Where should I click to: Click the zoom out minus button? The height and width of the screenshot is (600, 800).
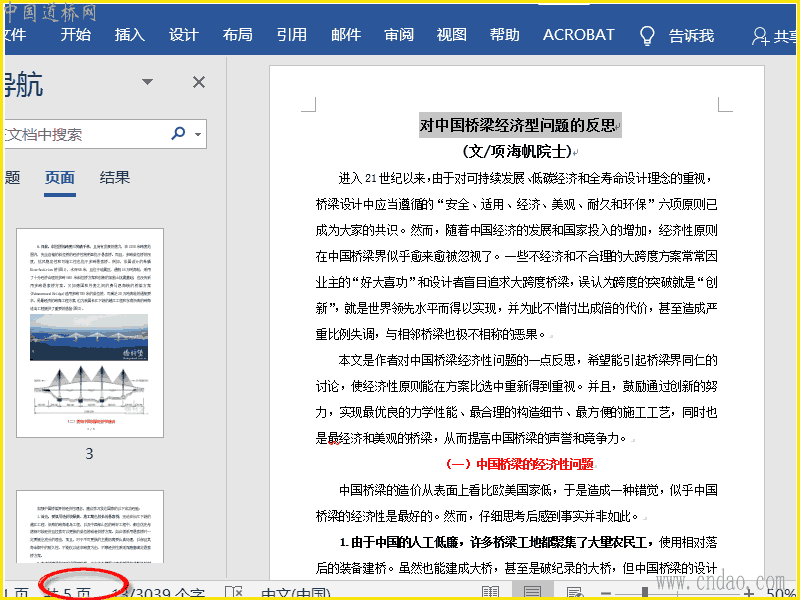606,594
